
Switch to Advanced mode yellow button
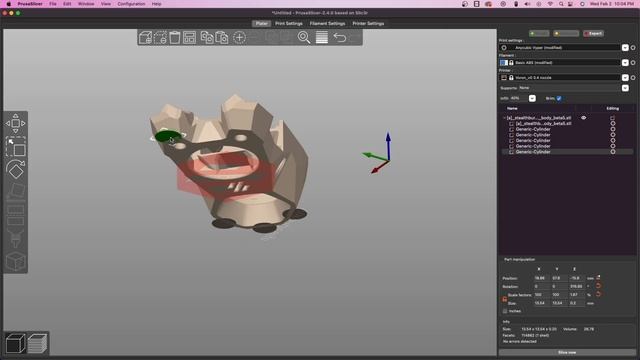pyautogui.click(x=566, y=33)
